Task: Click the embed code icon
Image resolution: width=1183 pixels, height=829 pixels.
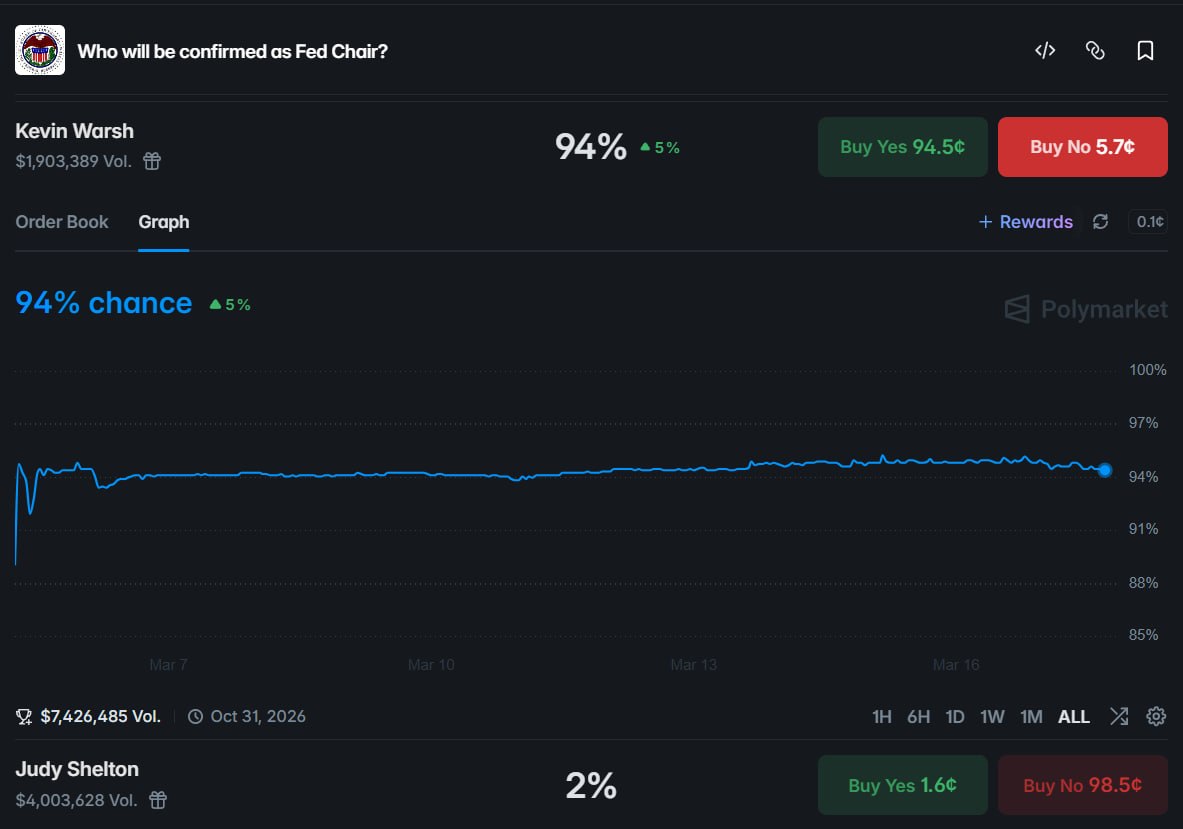Action: click(1045, 51)
